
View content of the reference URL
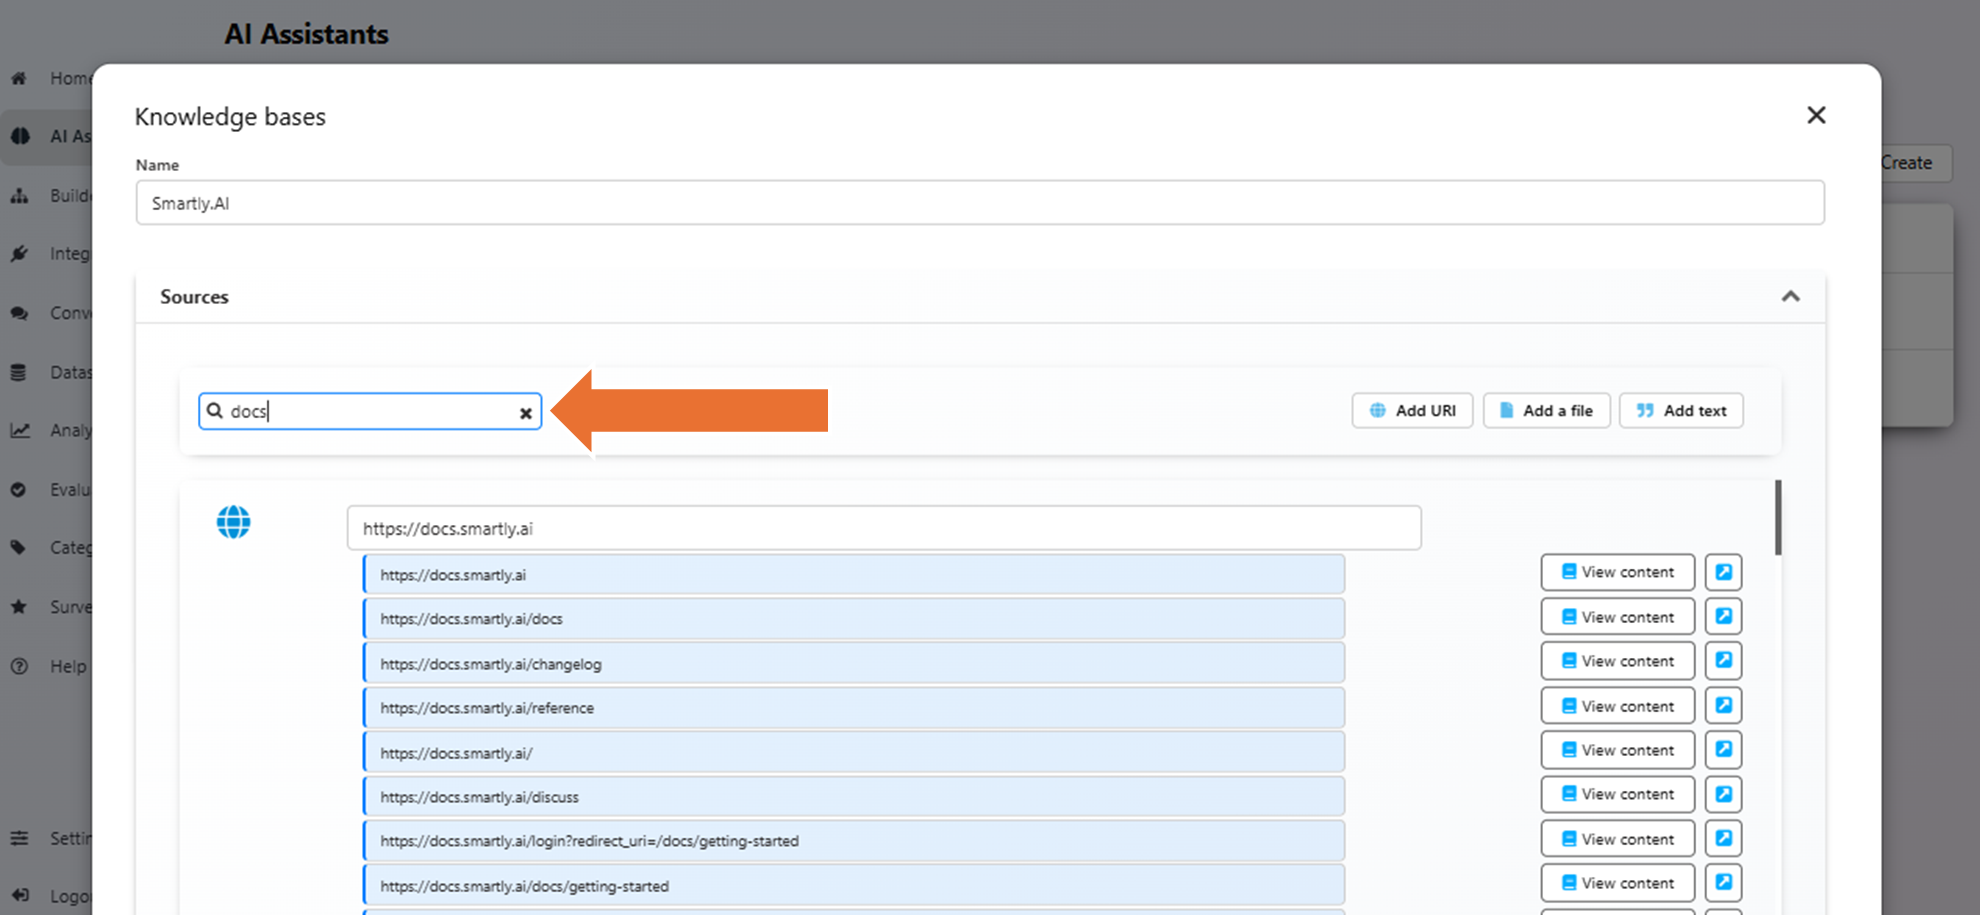[x=1617, y=706]
